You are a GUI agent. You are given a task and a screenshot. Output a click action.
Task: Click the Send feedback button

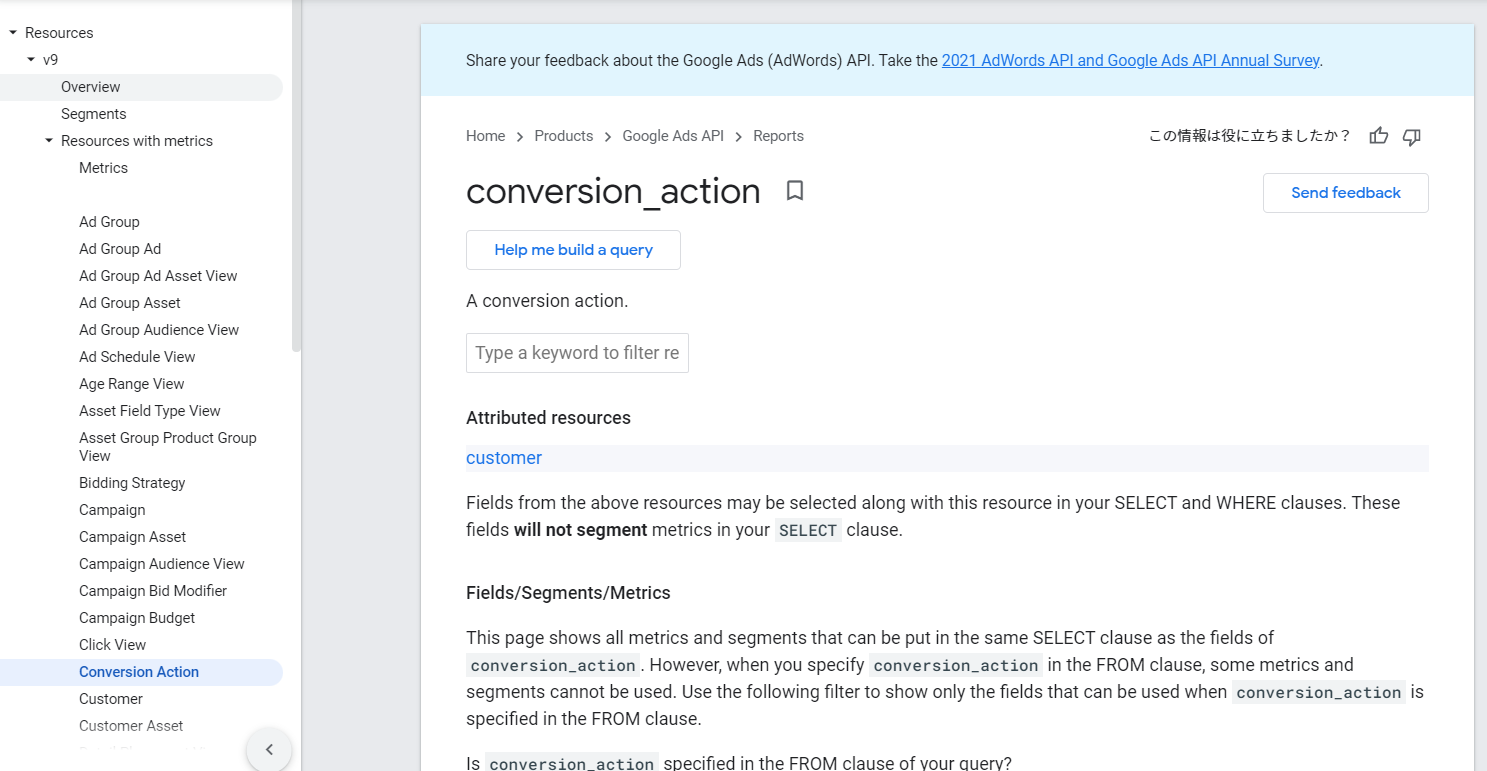1346,193
